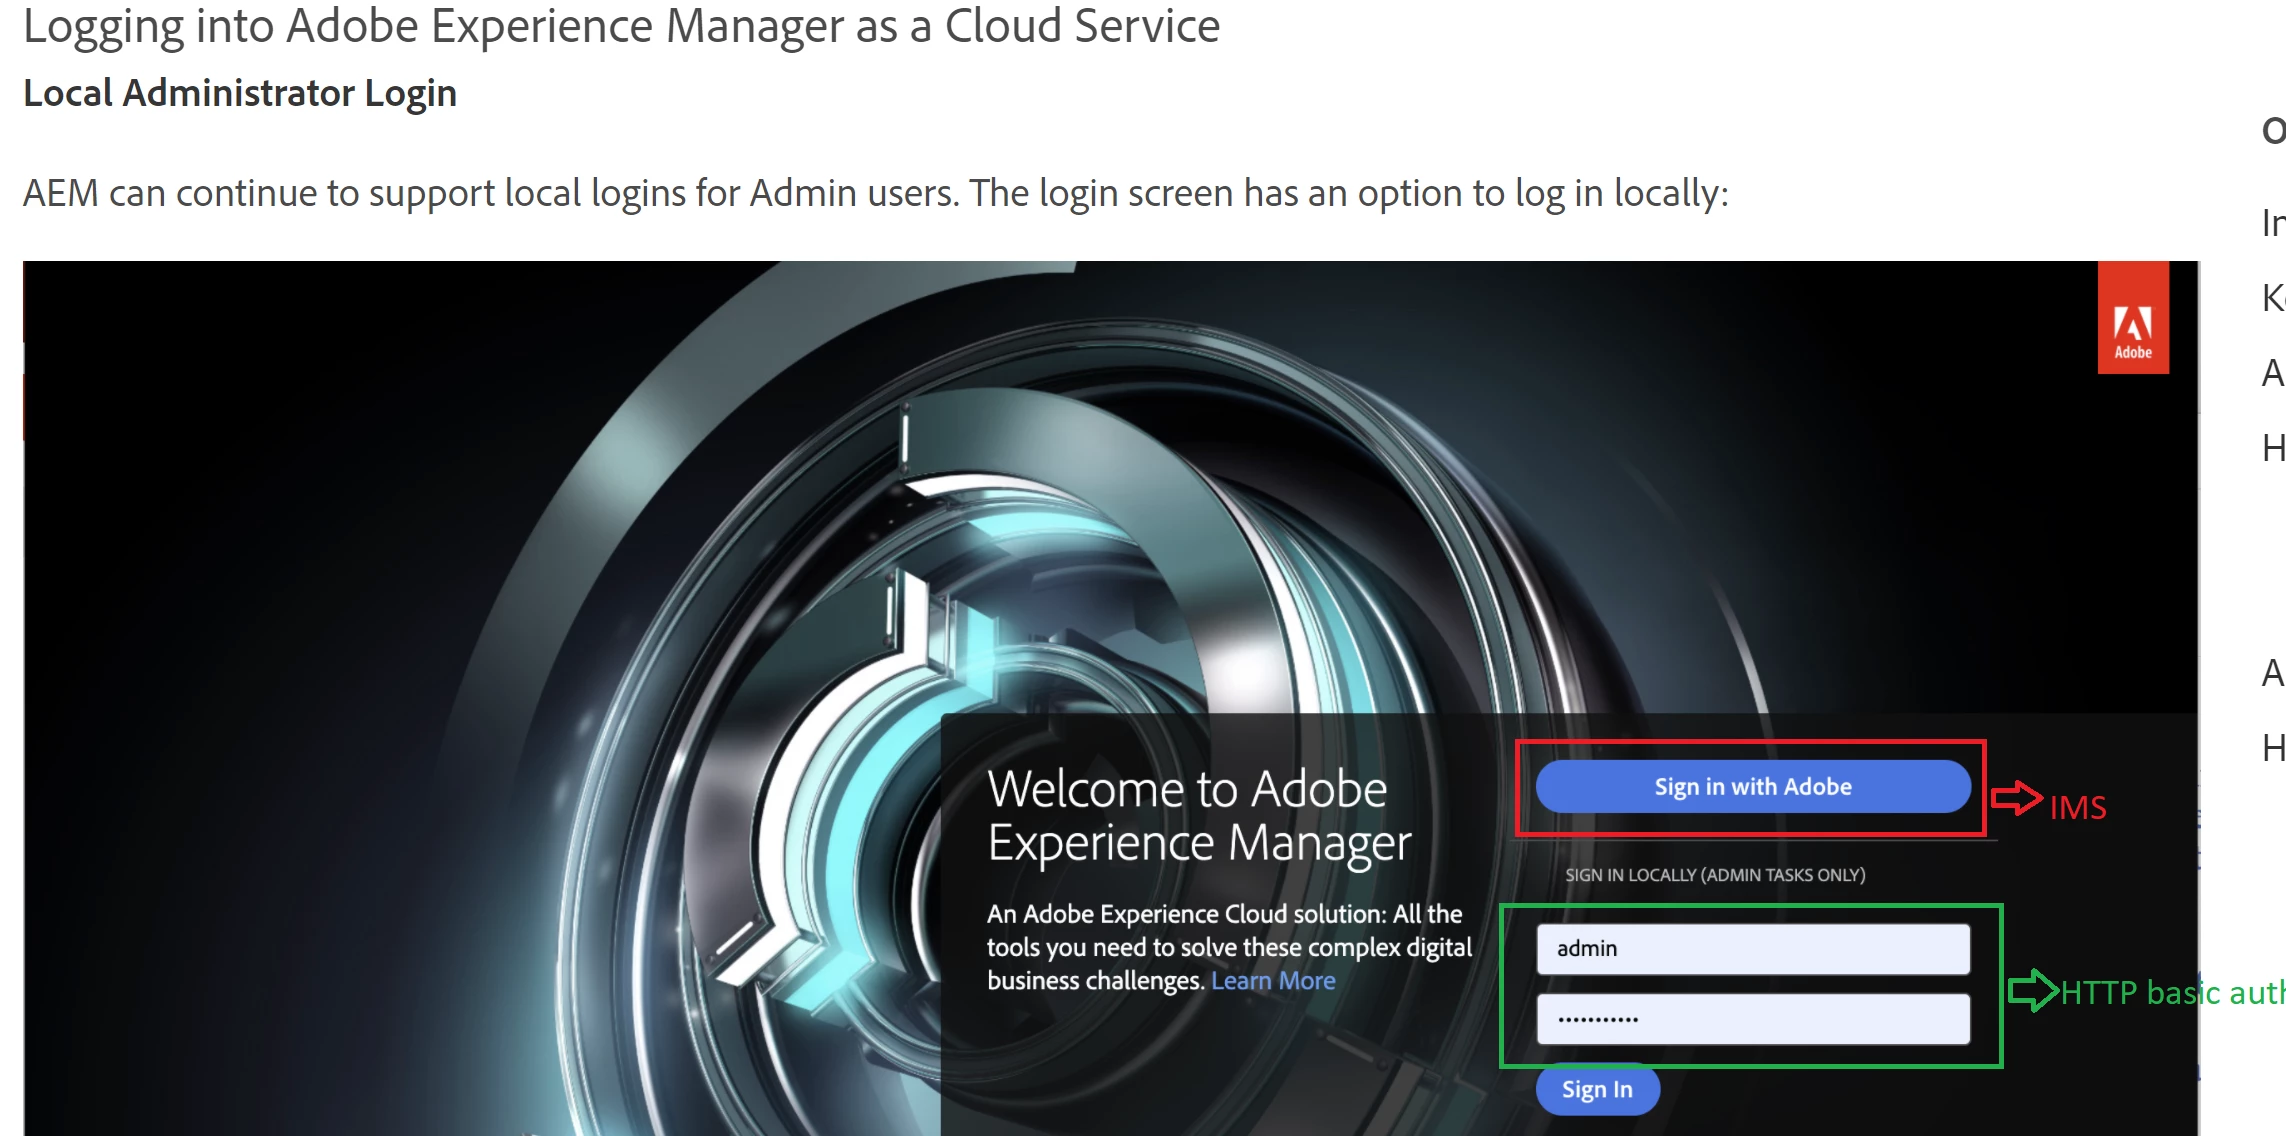Click the Welcome to Adobe Experience Manager heading
This screenshot has height=1136, width=2286.
(x=1198, y=816)
